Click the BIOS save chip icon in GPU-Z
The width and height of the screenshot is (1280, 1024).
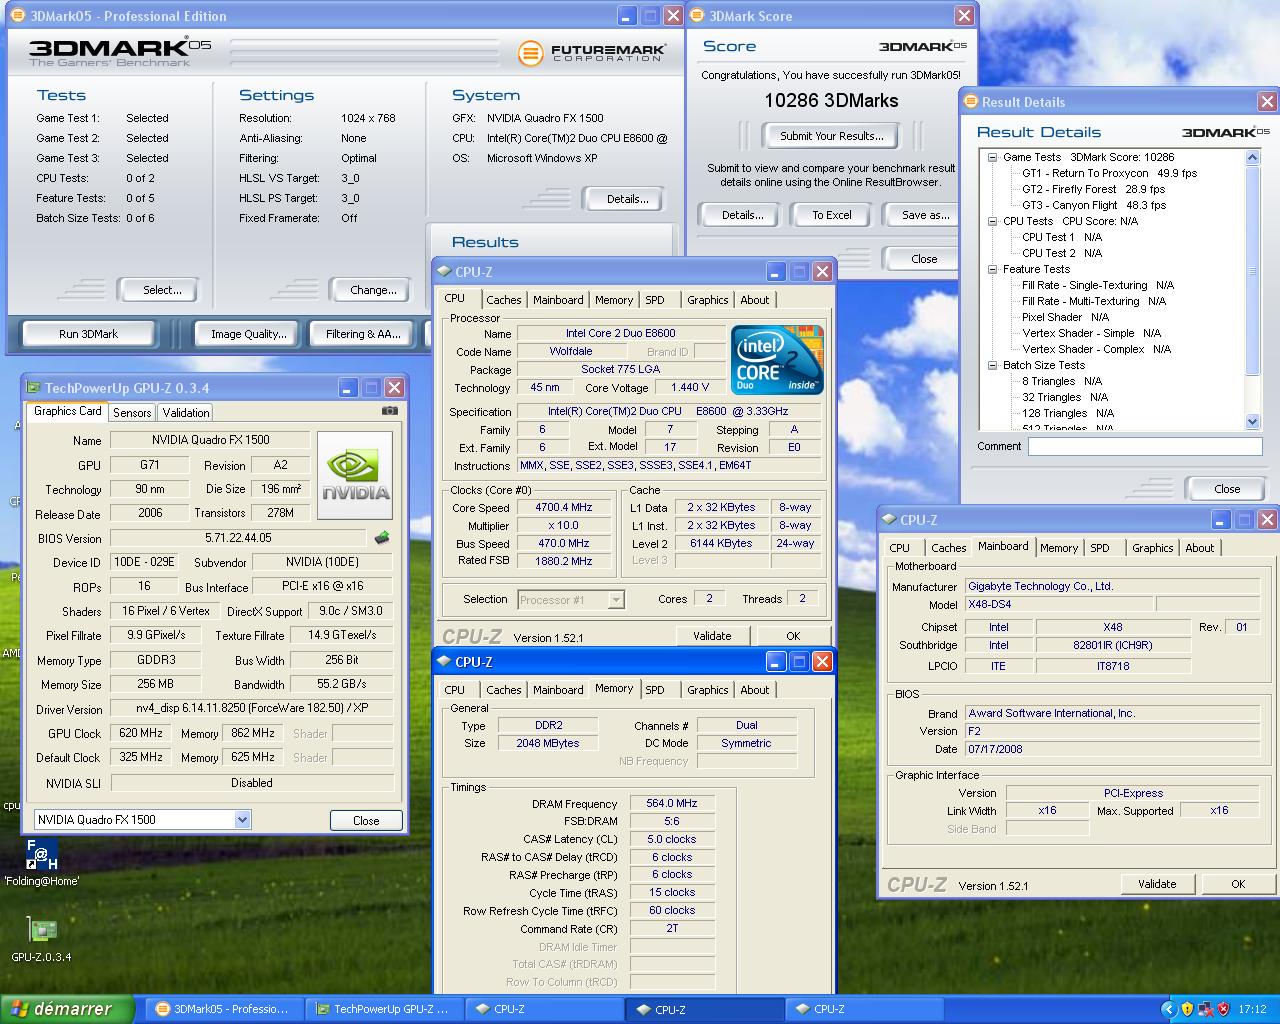click(382, 538)
